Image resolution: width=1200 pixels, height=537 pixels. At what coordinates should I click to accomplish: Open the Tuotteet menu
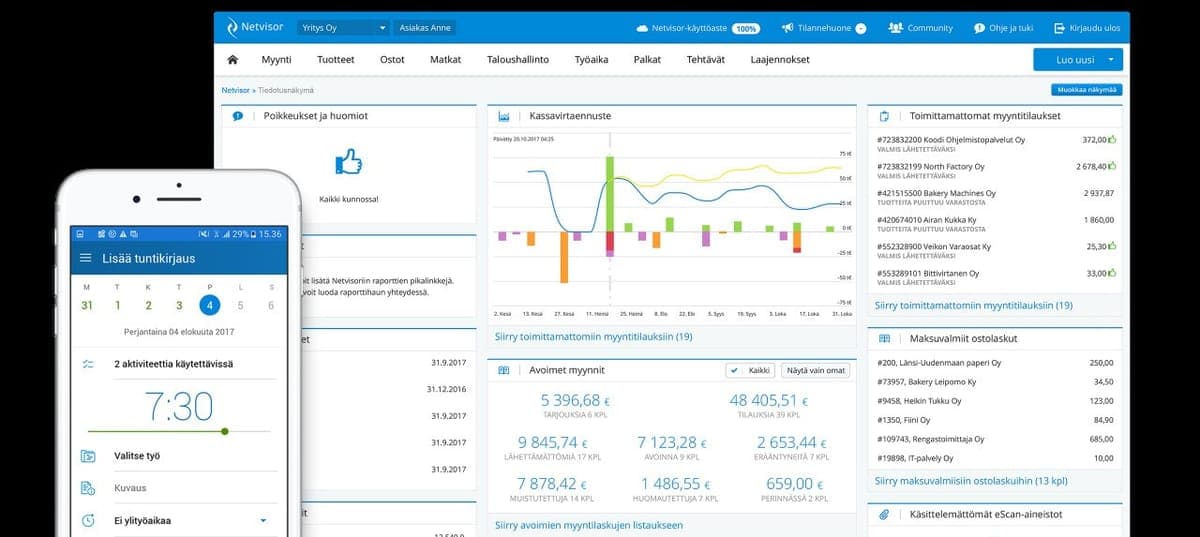(x=336, y=60)
